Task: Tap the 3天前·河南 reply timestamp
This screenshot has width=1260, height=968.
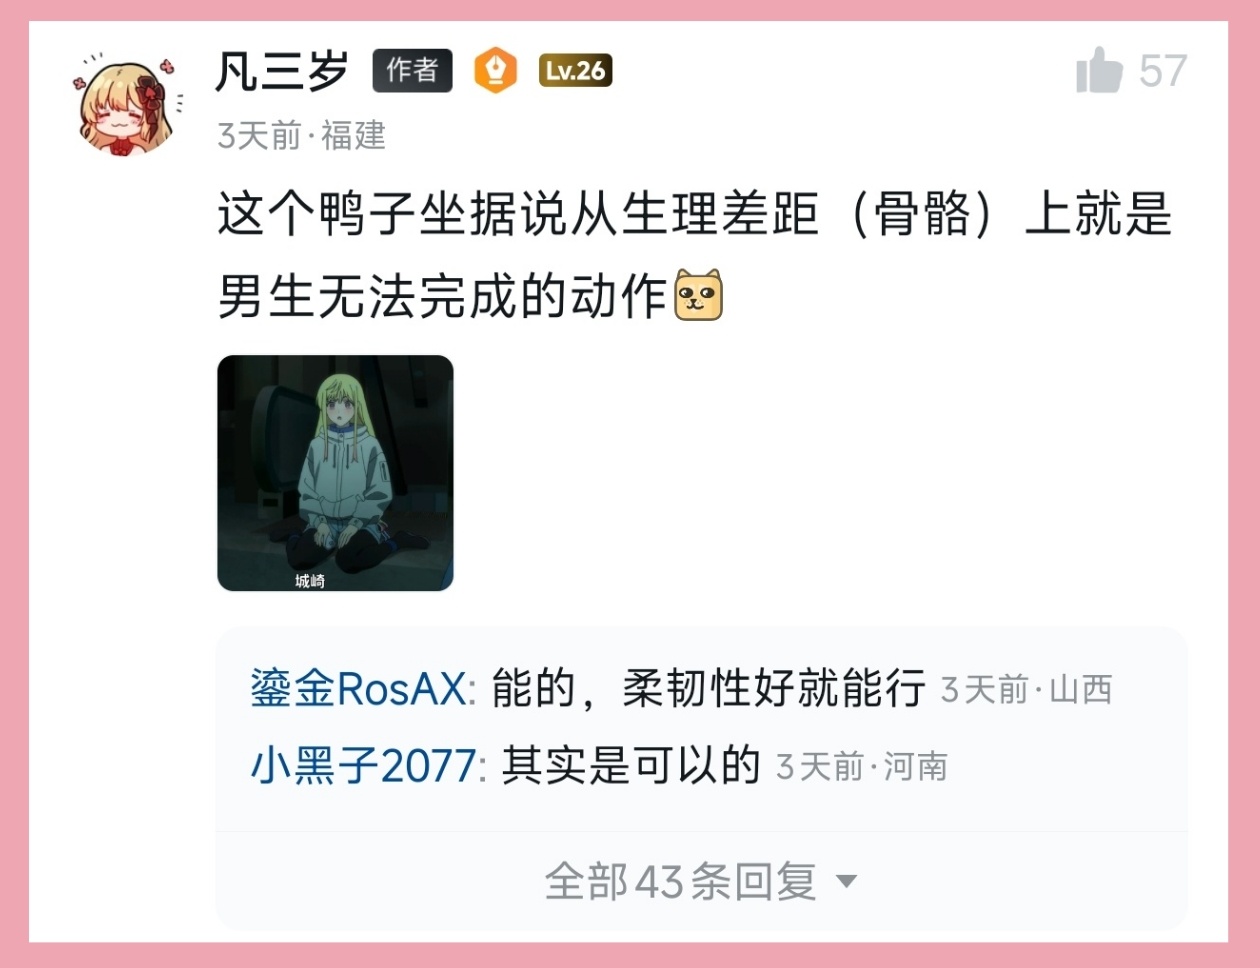Action: pyautogui.click(x=861, y=767)
